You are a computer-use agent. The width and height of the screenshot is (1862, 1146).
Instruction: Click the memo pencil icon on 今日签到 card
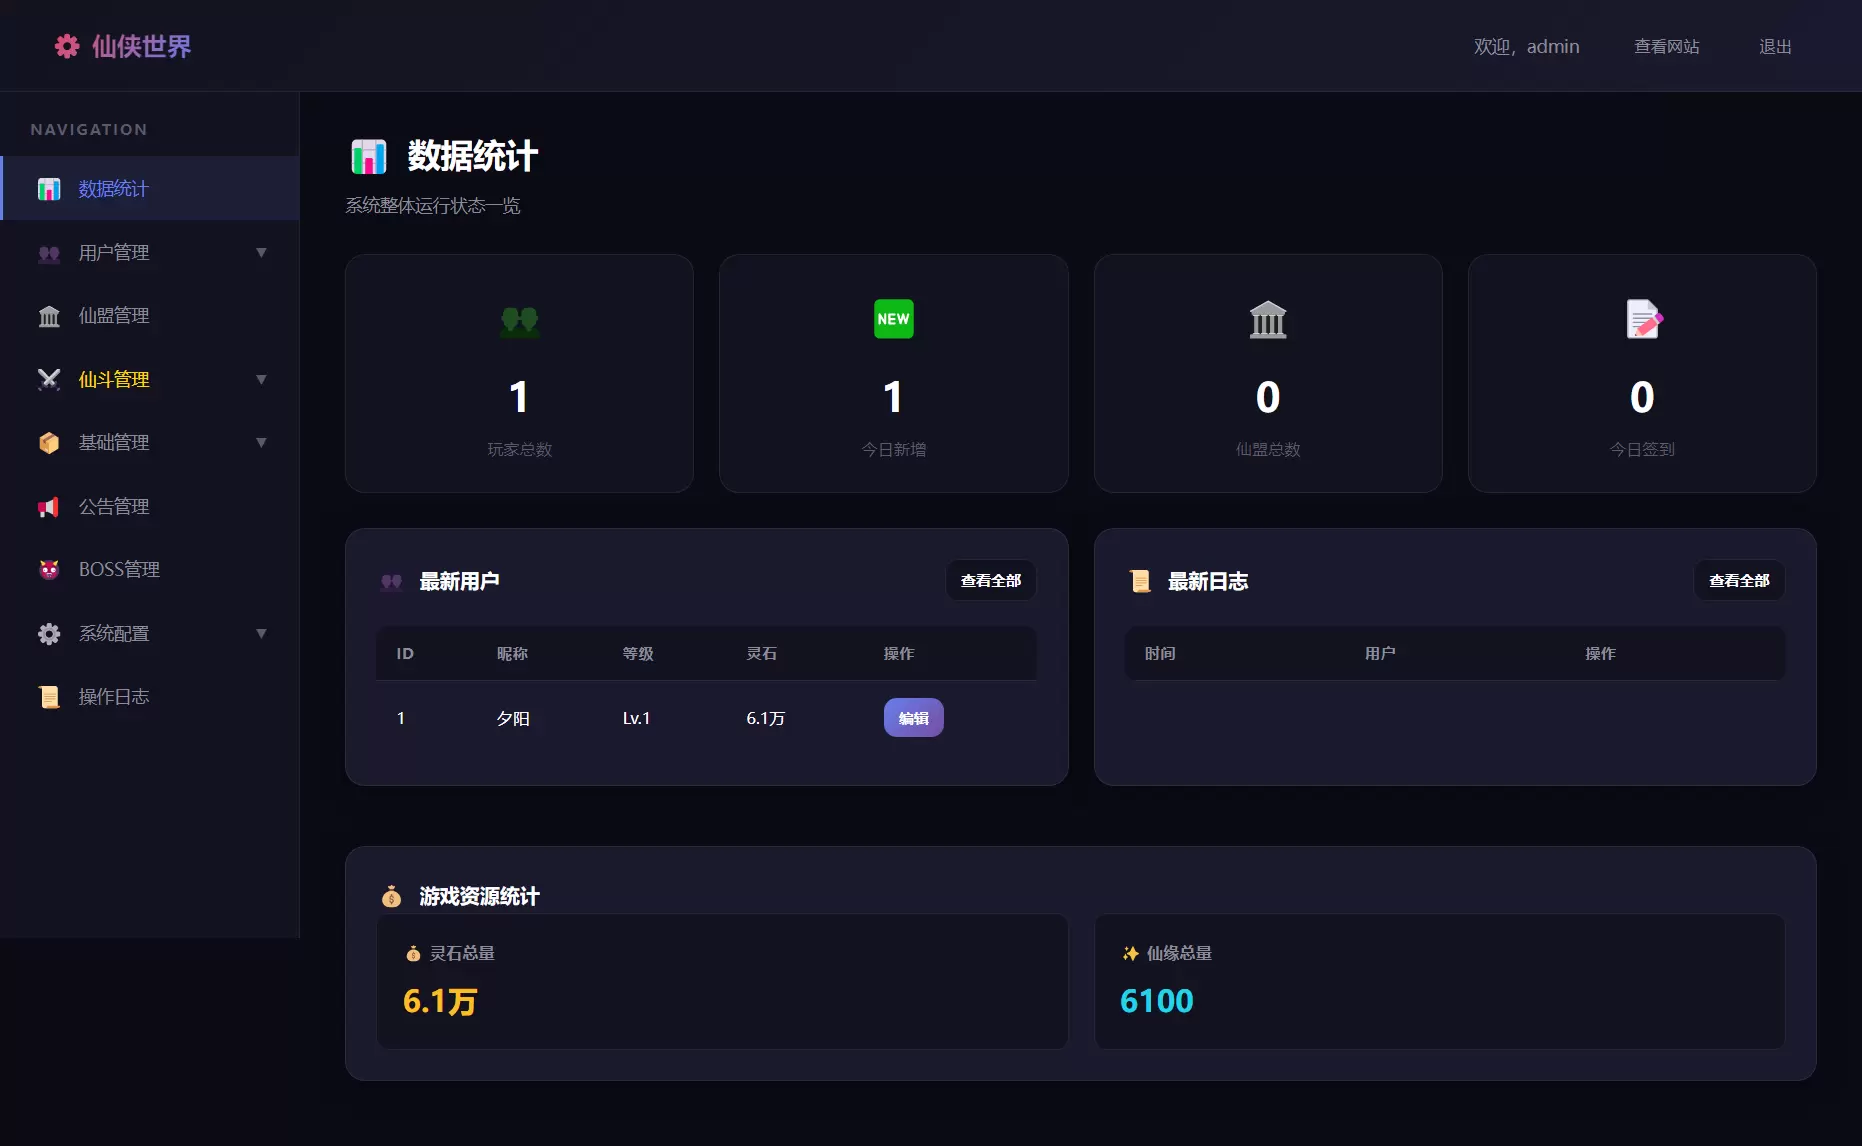coord(1643,319)
